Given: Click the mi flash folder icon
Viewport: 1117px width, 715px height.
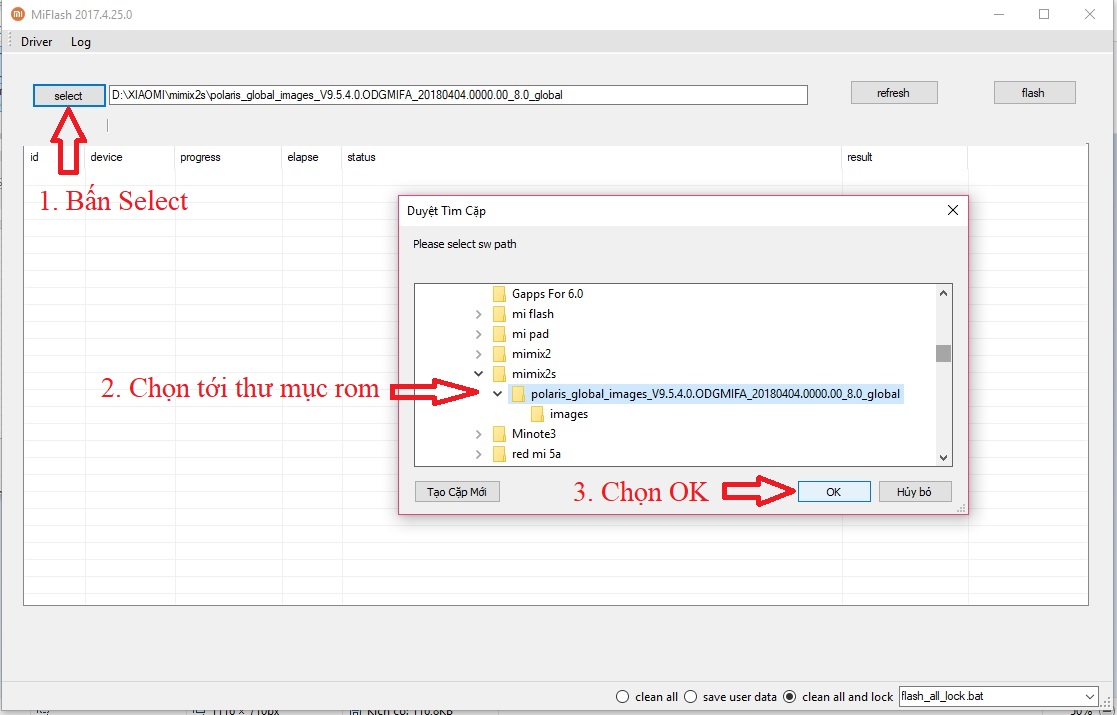Looking at the screenshot, I should pyautogui.click(x=499, y=314).
